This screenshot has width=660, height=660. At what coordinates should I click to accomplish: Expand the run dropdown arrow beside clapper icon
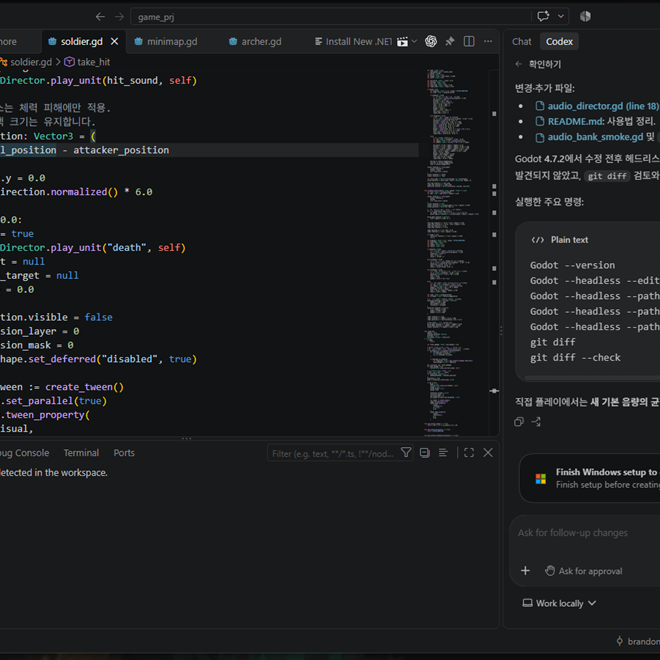coord(414,41)
